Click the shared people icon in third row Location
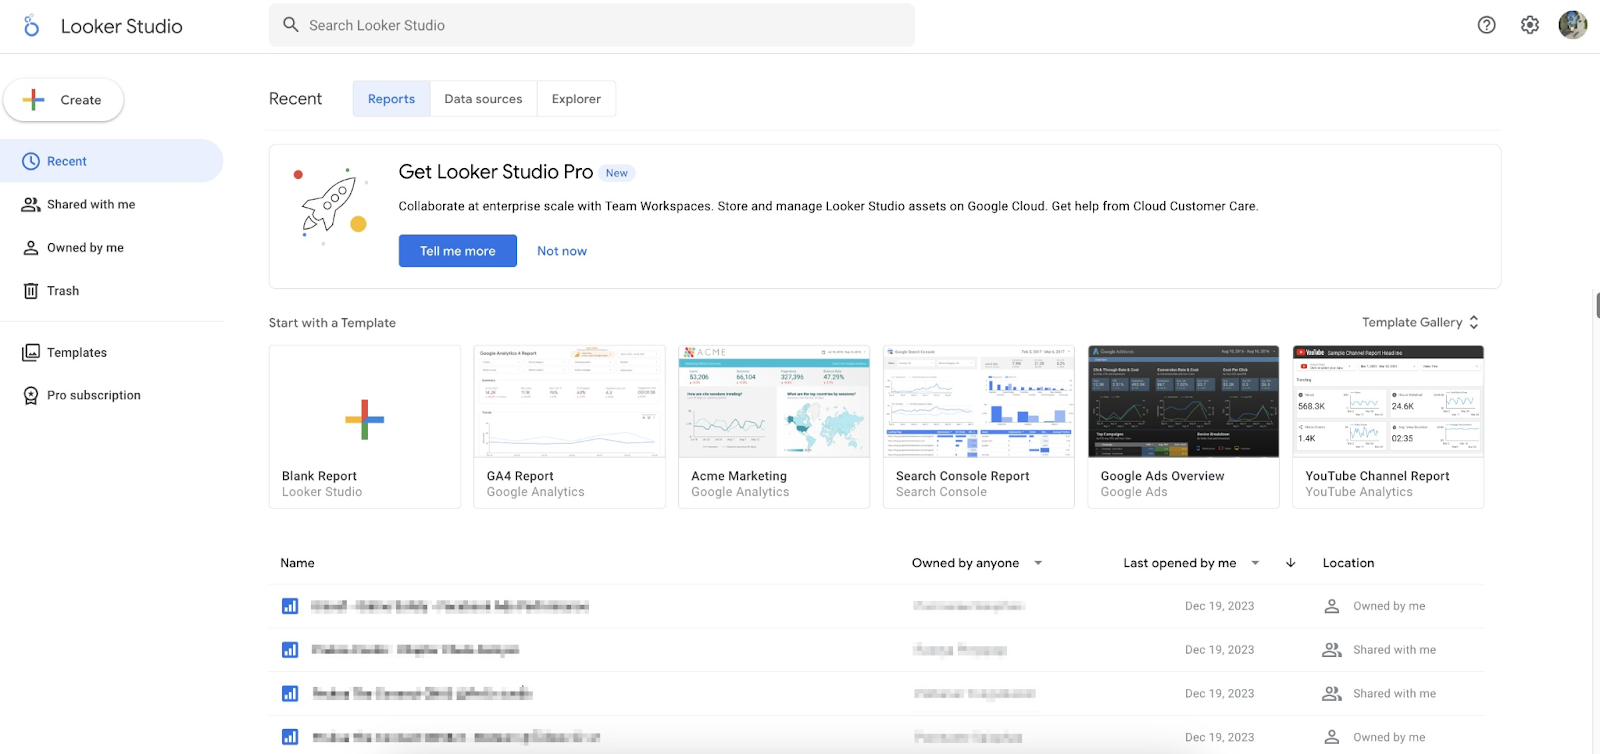 tap(1332, 693)
